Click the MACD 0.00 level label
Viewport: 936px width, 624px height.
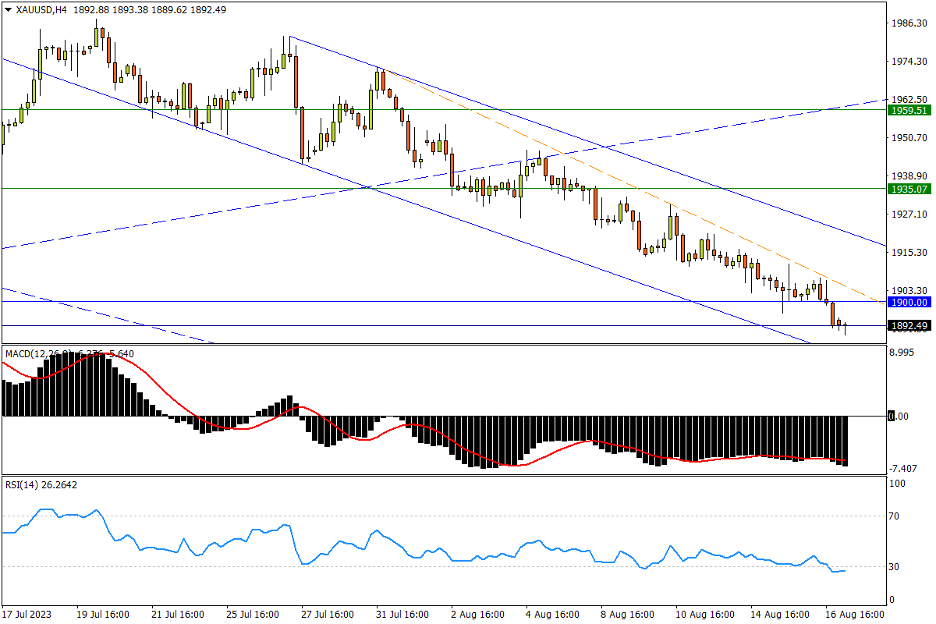(900, 416)
